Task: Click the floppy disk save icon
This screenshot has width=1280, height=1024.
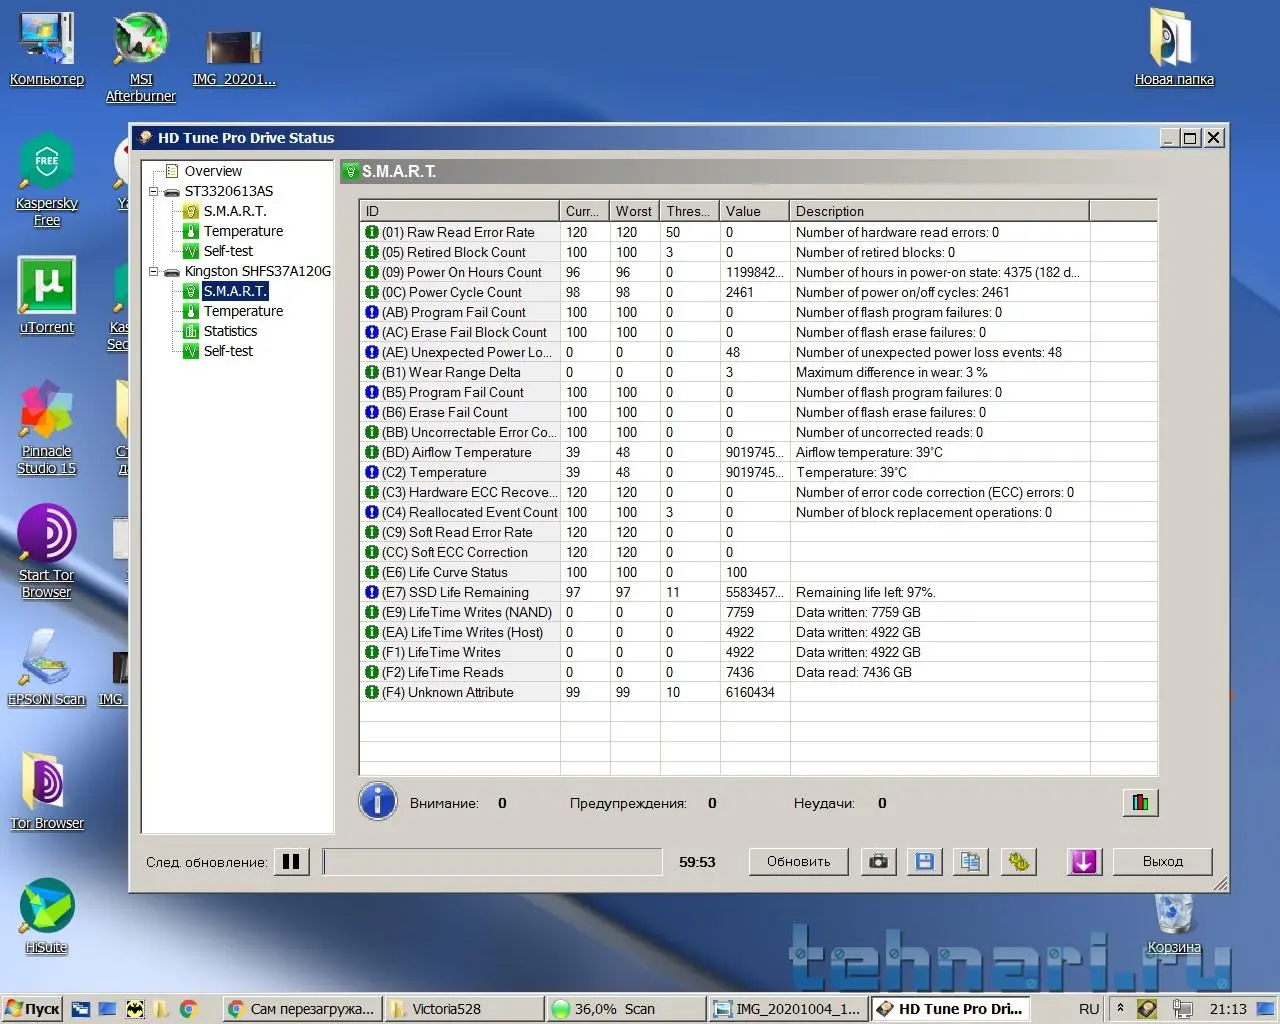Action: click(x=925, y=861)
